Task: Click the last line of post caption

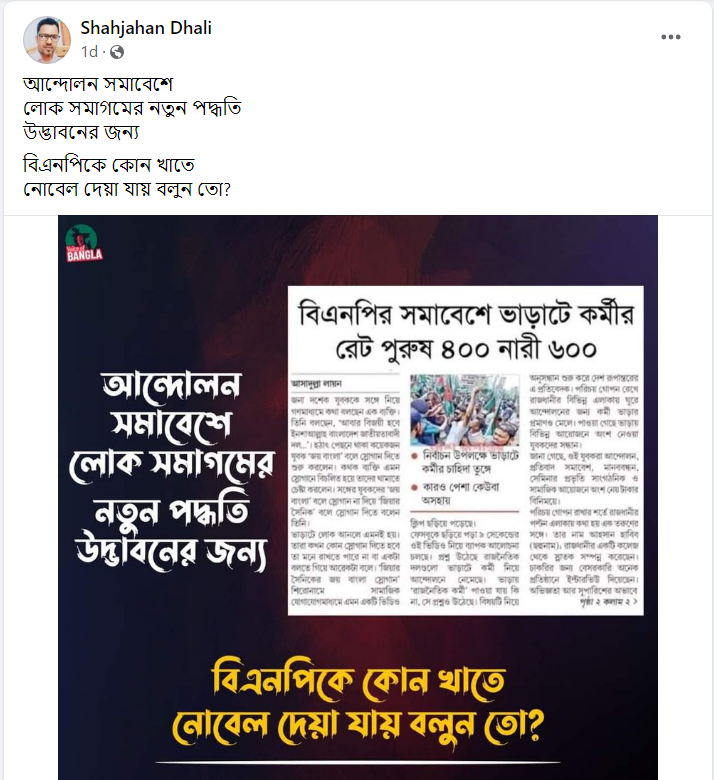Action: click(x=127, y=190)
